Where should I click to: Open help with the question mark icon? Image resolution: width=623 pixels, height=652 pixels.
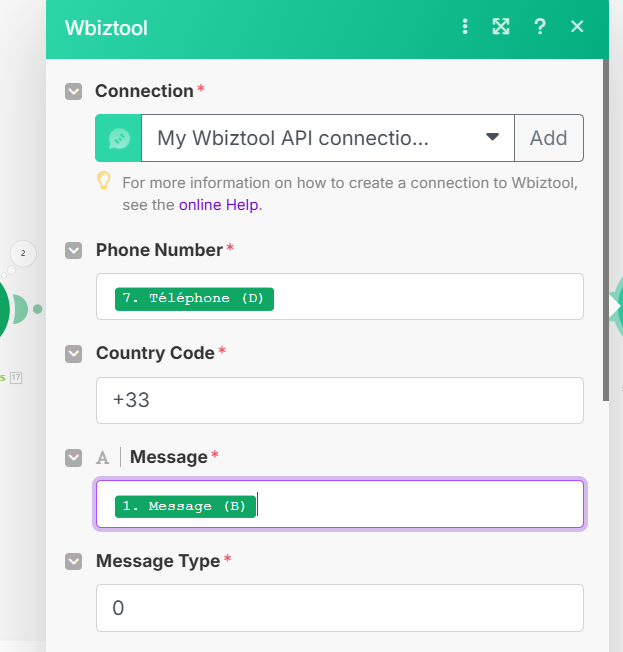pos(540,27)
